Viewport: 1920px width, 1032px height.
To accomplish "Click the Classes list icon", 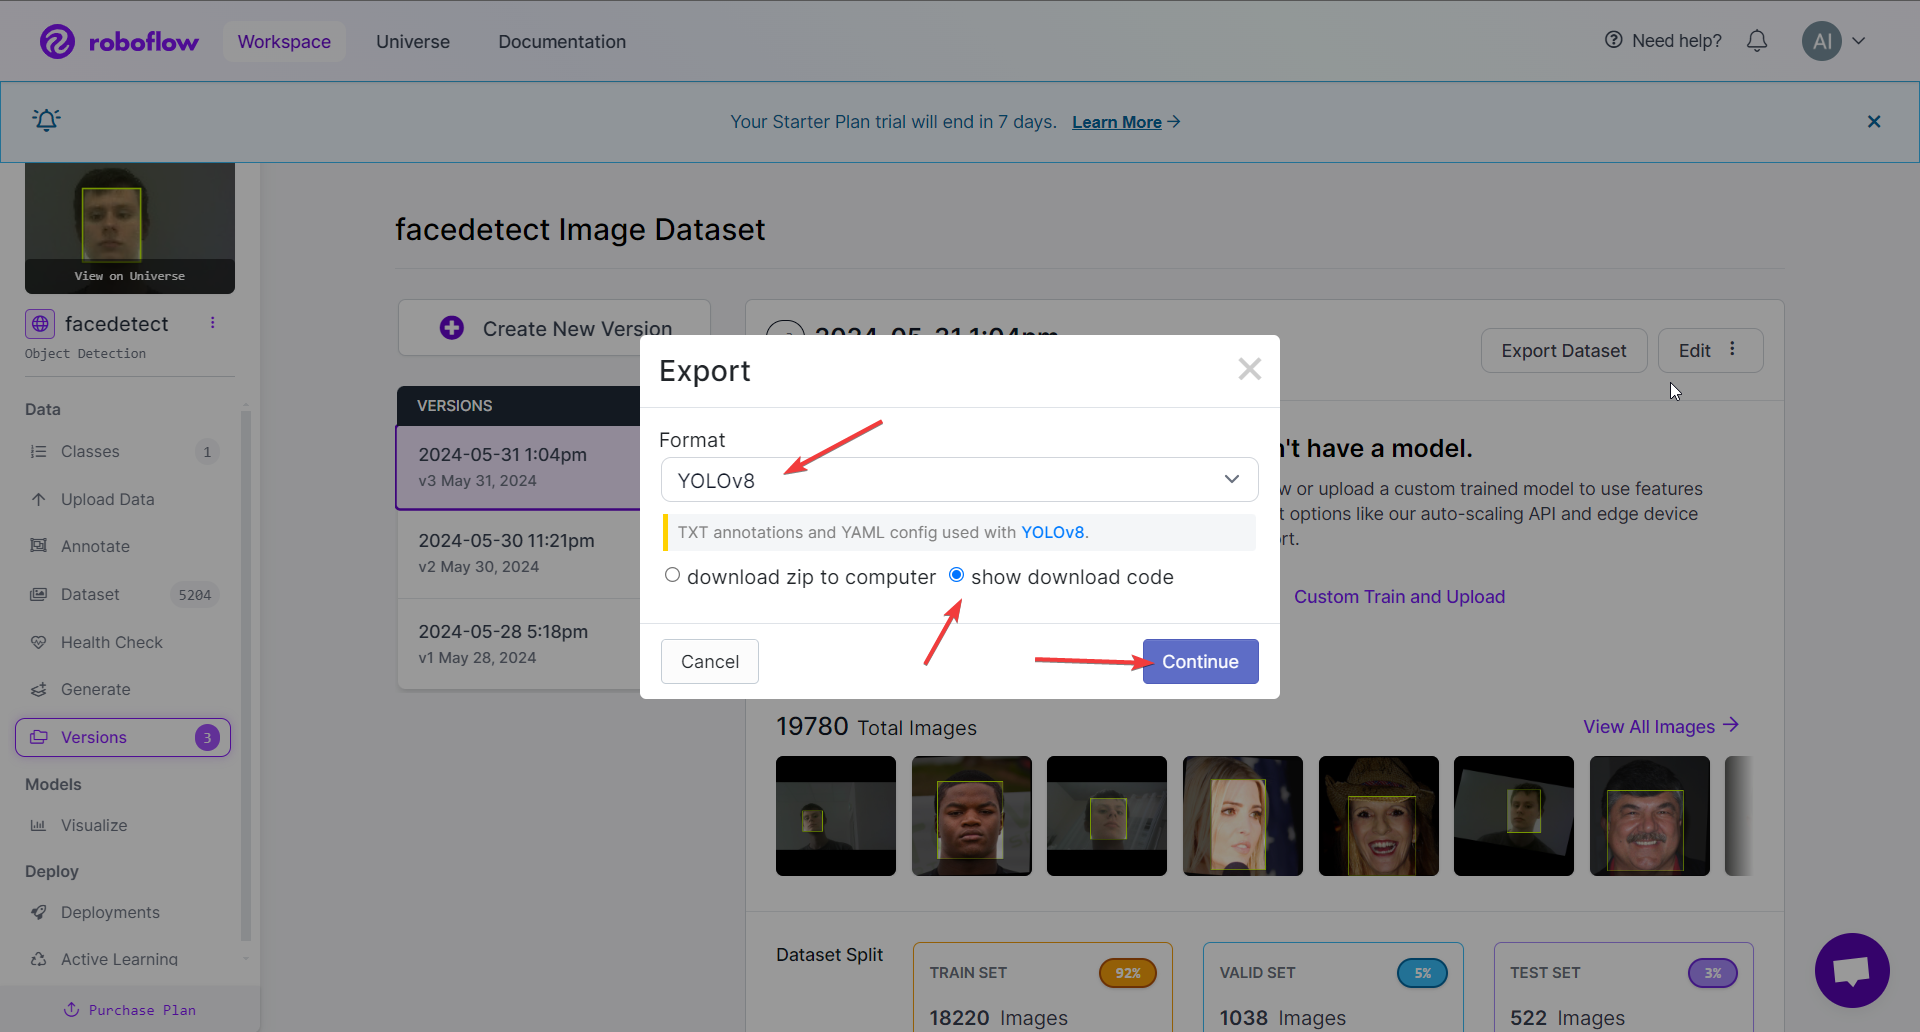I will tap(39, 452).
